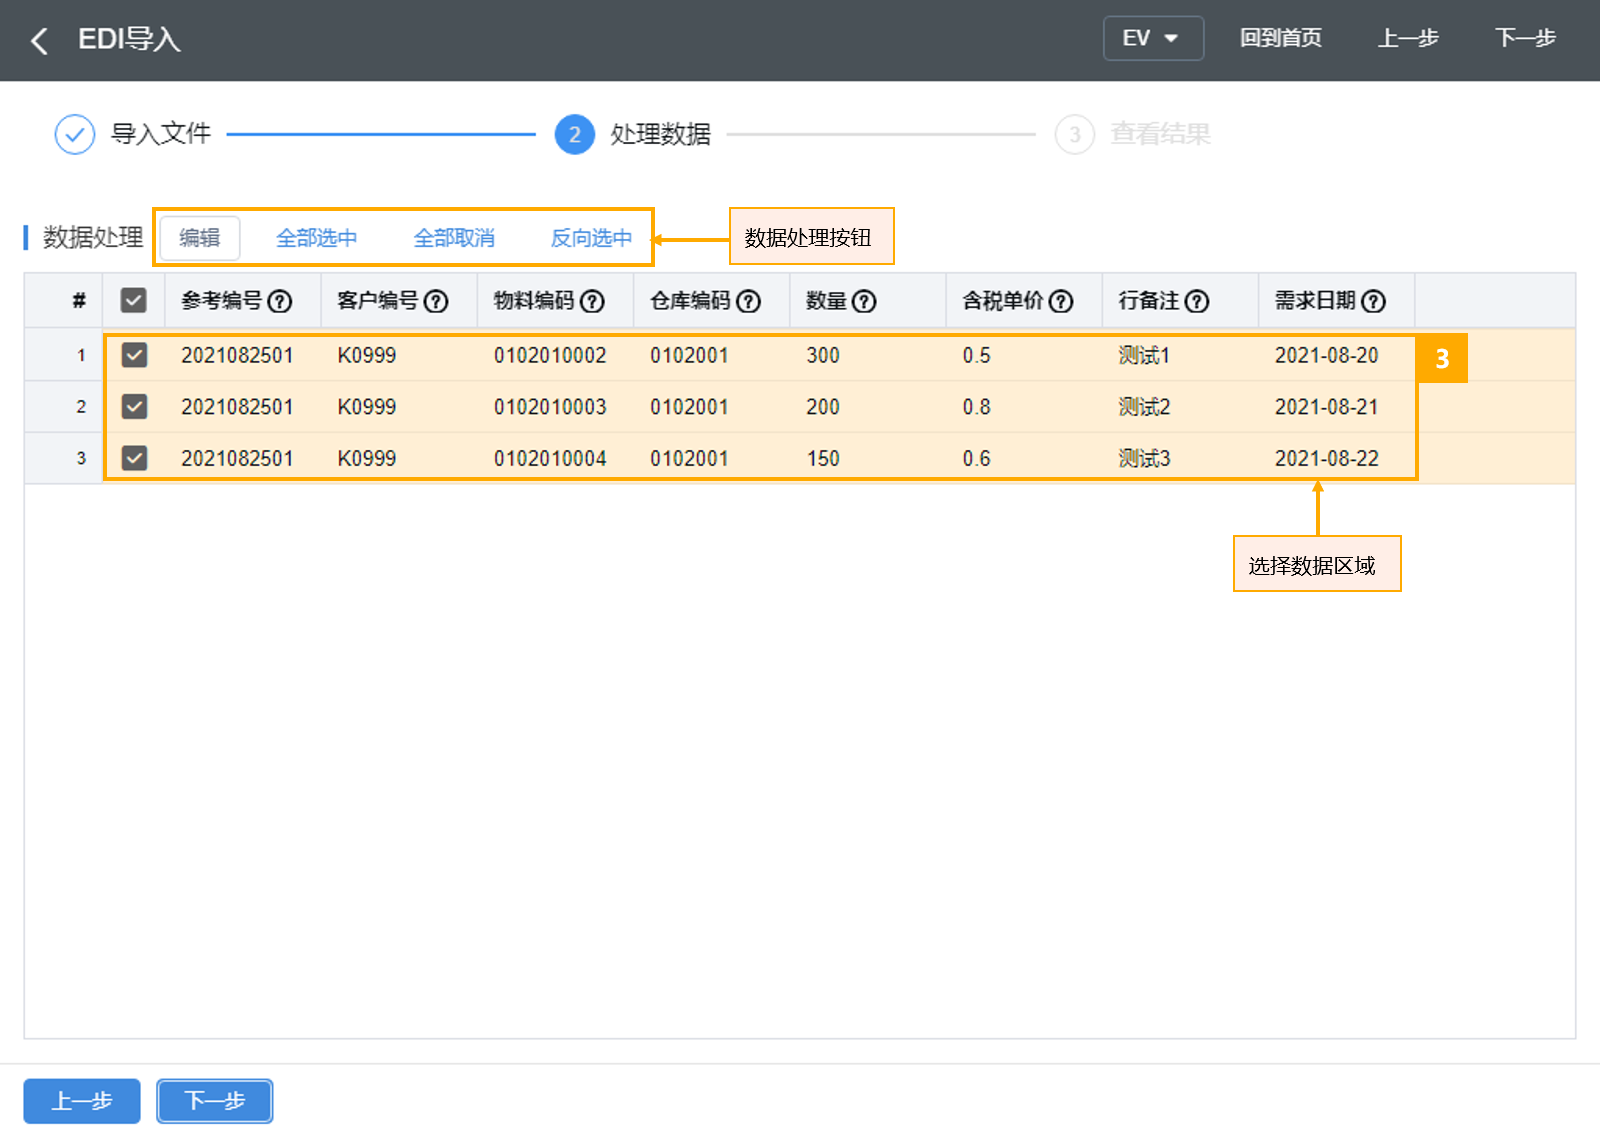Open help icon for 需求日期 column
The image size is (1600, 1138).
click(x=1374, y=301)
